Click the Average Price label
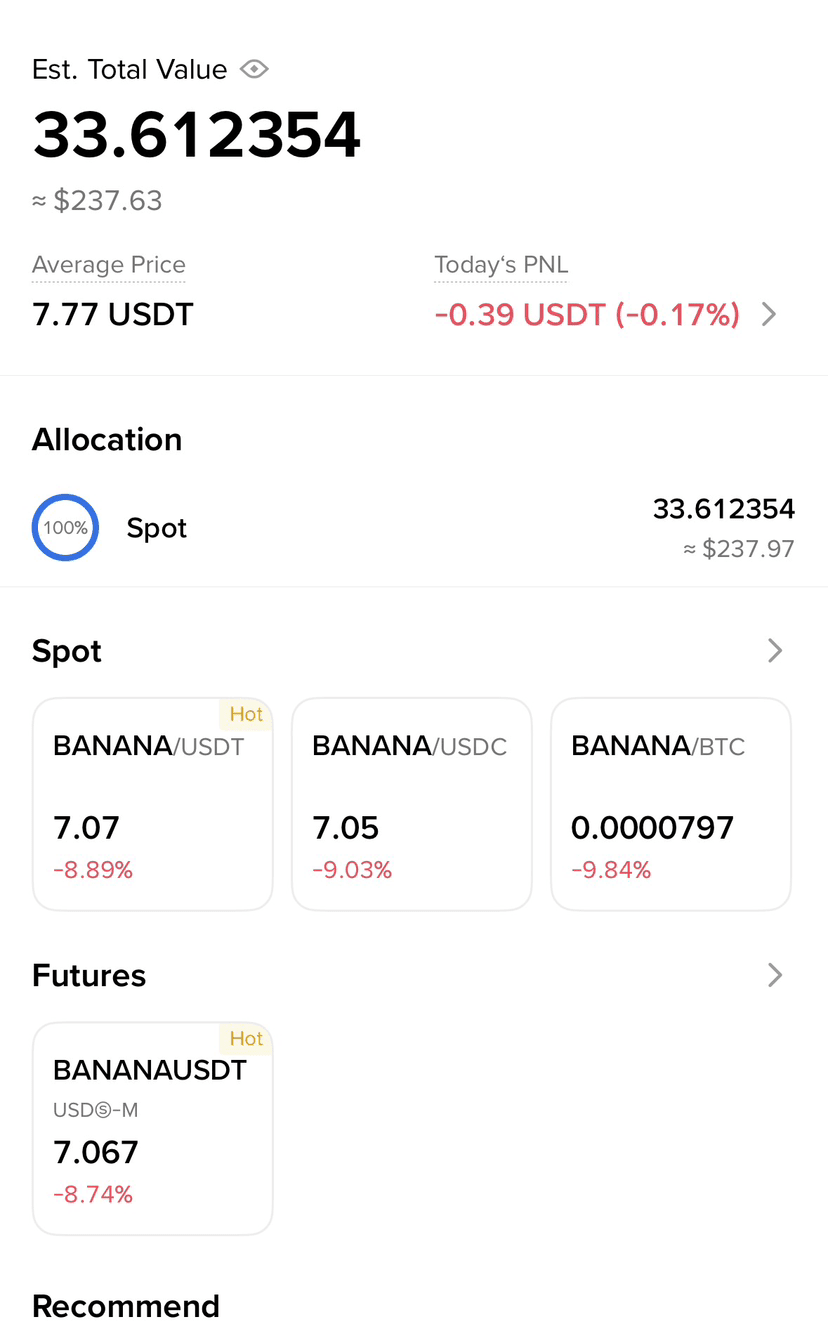Viewport: 828px width, 1343px height. pos(109,265)
